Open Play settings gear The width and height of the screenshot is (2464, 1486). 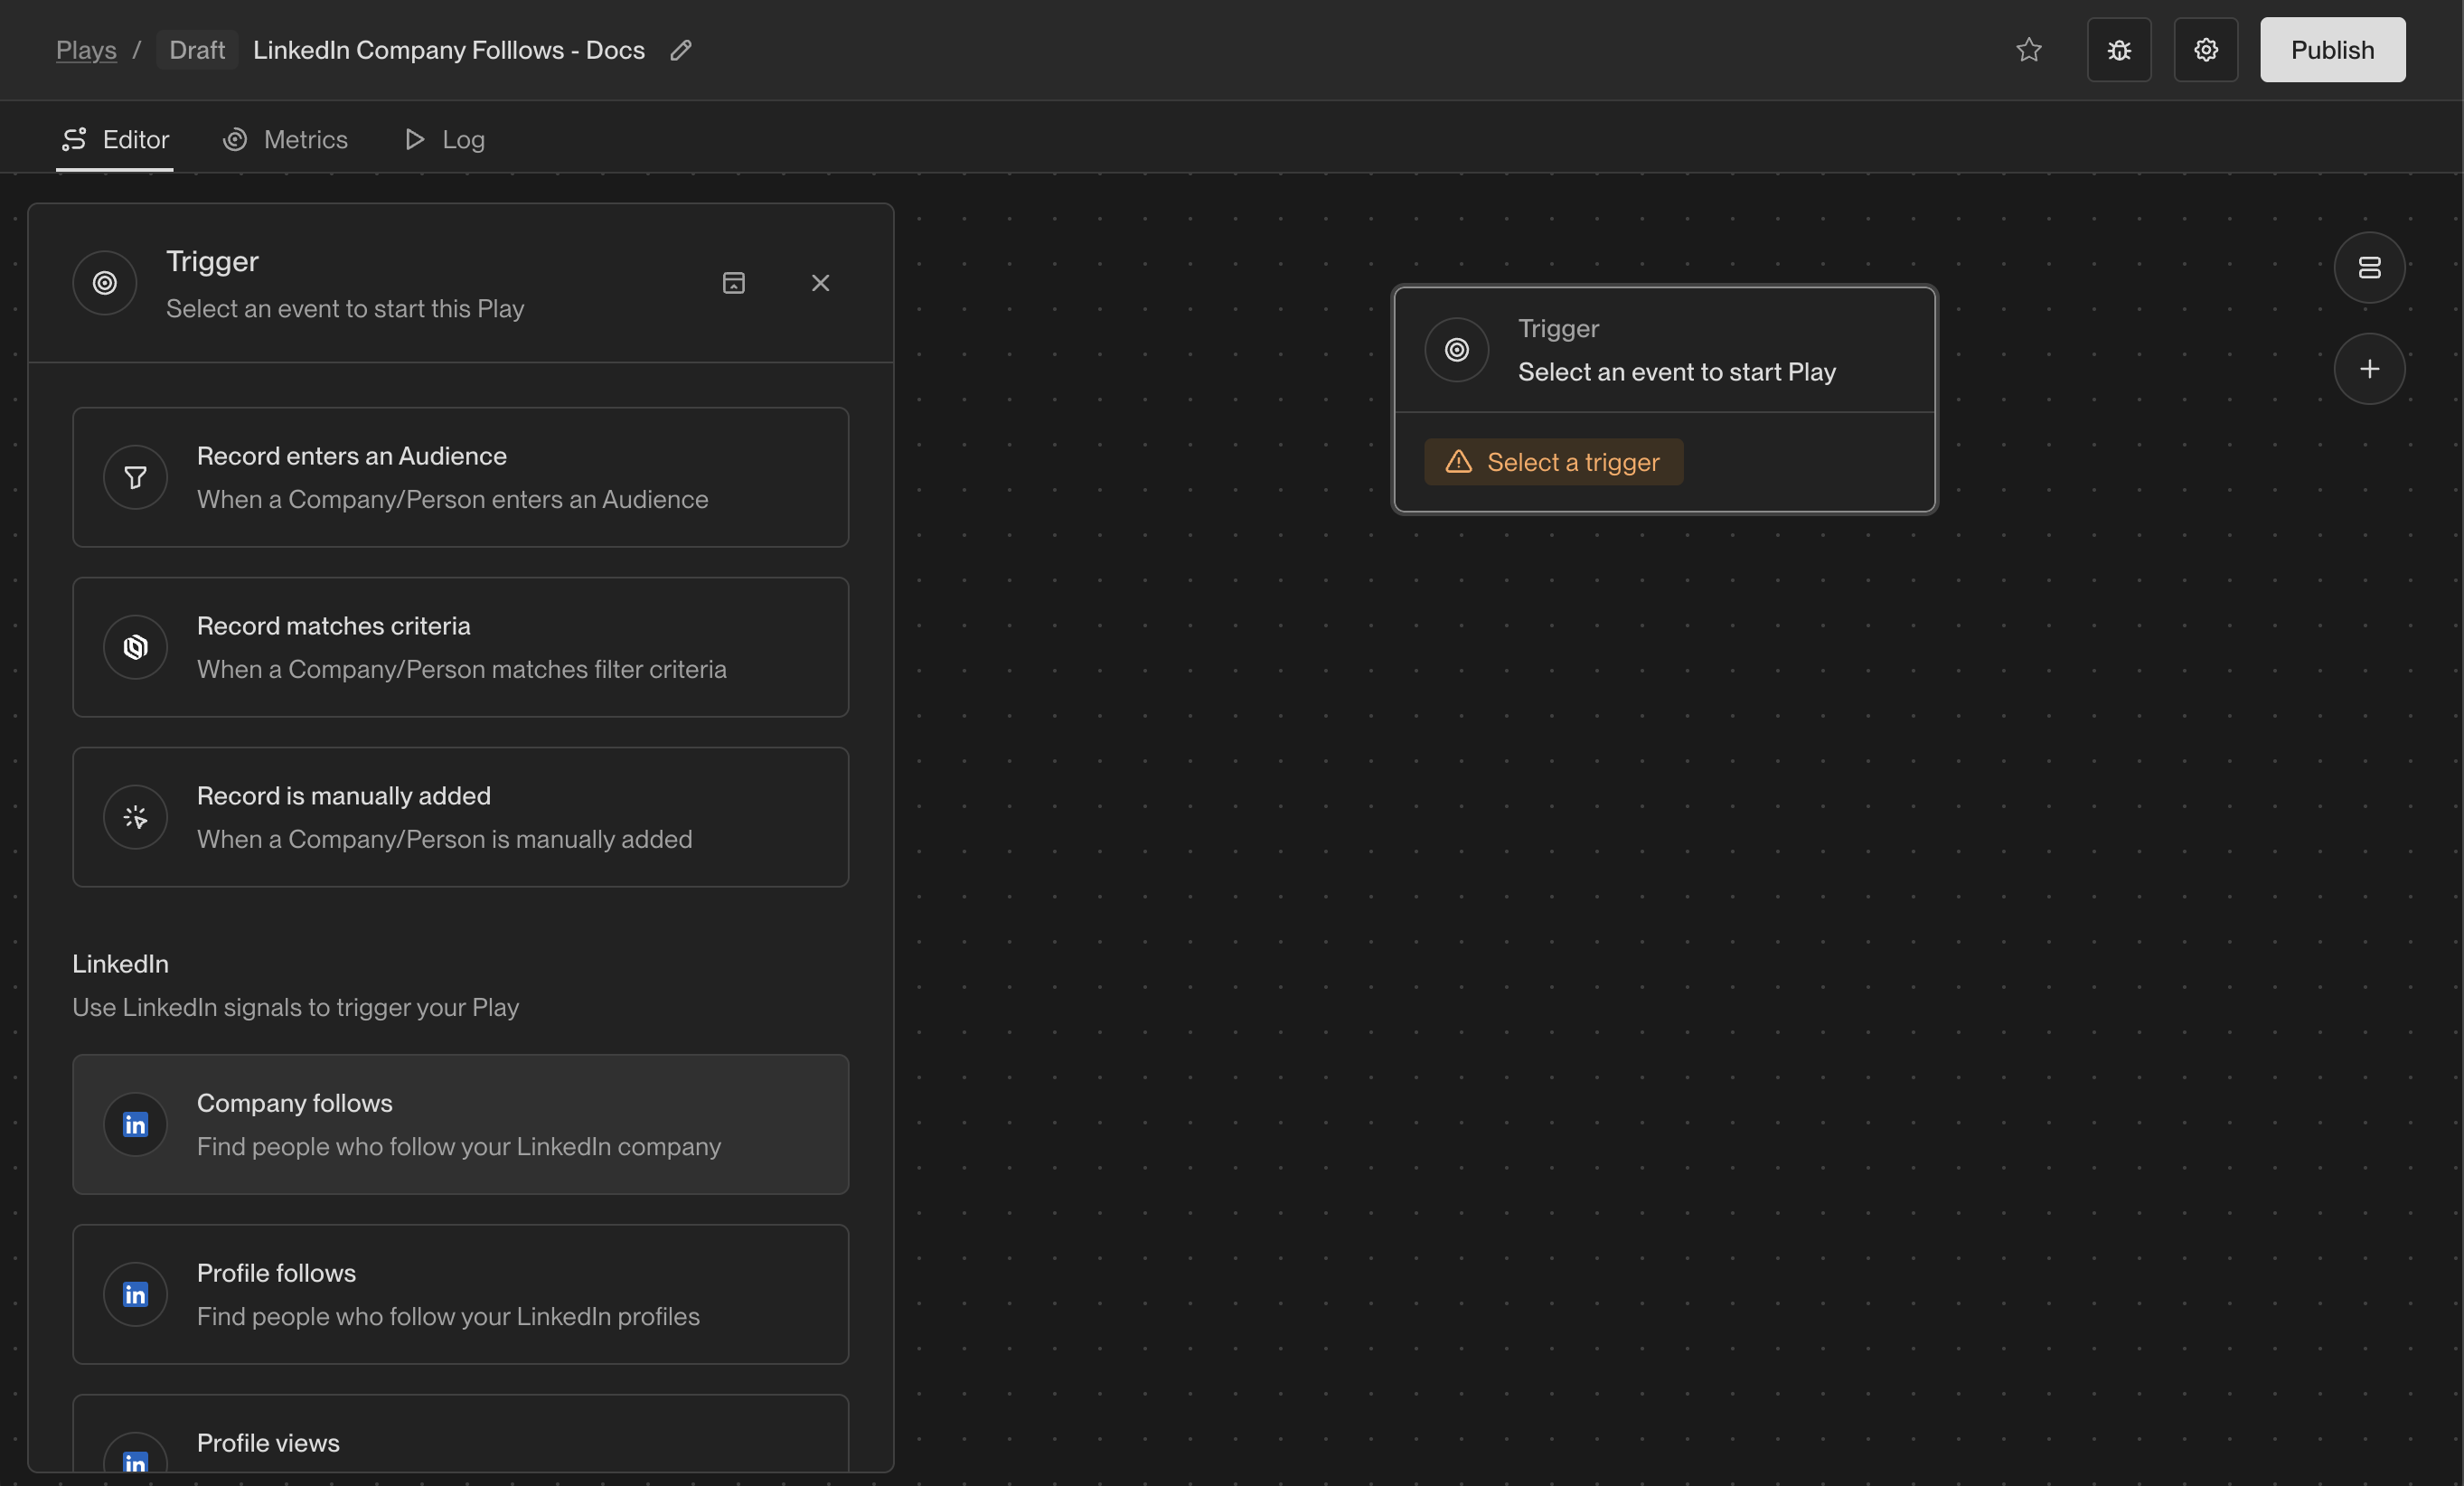pos(2205,50)
